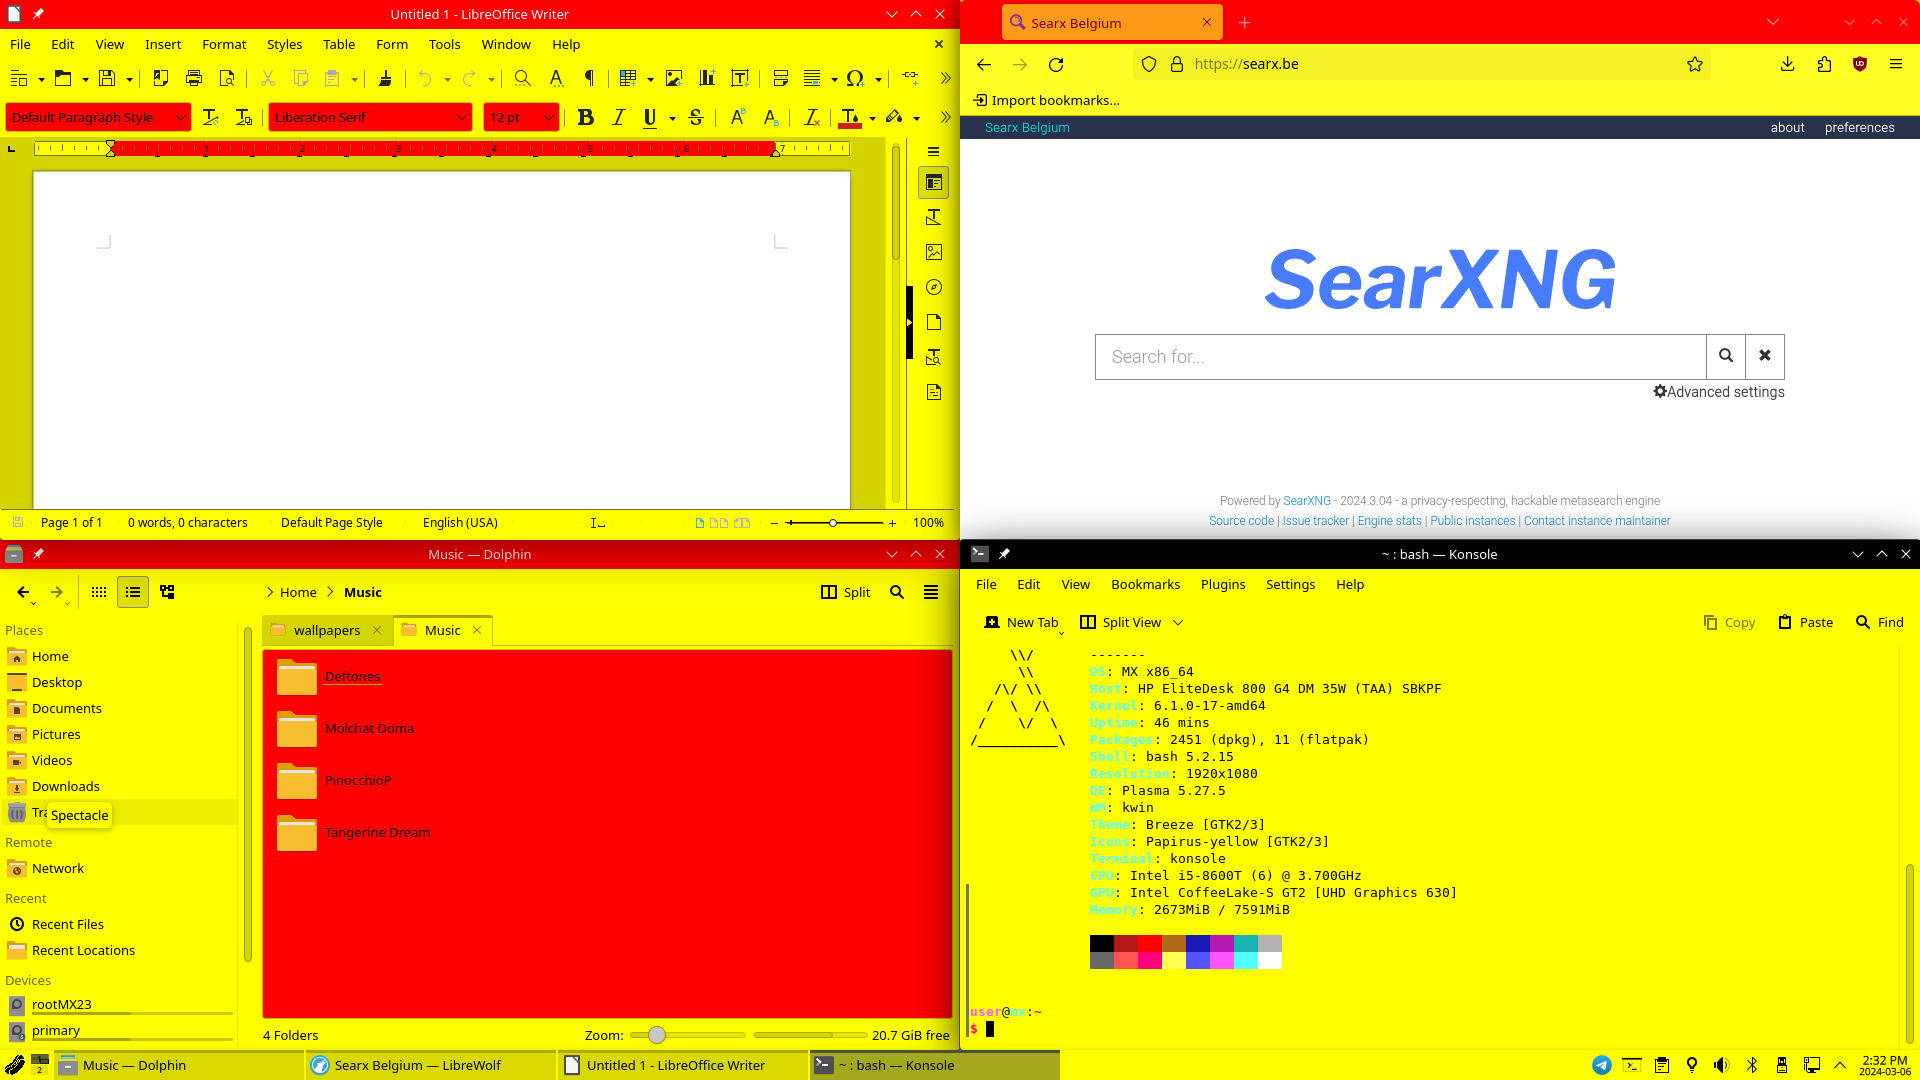The width and height of the screenshot is (1920, 1080).
Task: Expand underline style dropdown arrow
Action: (x=672, y=118)
